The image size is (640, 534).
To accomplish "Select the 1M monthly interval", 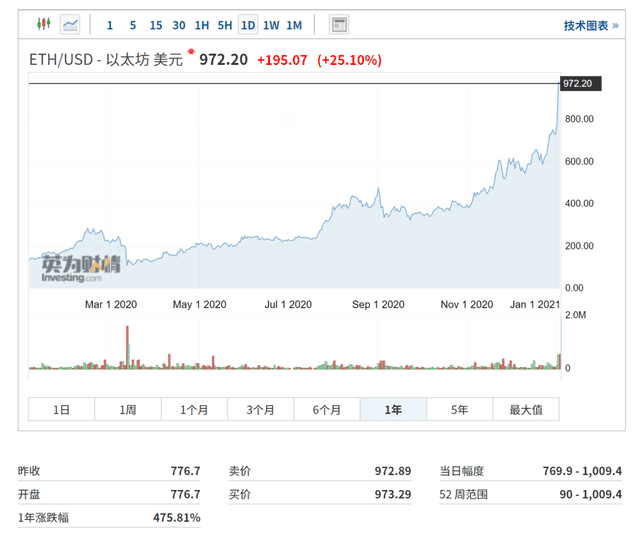I will point(294,25).
